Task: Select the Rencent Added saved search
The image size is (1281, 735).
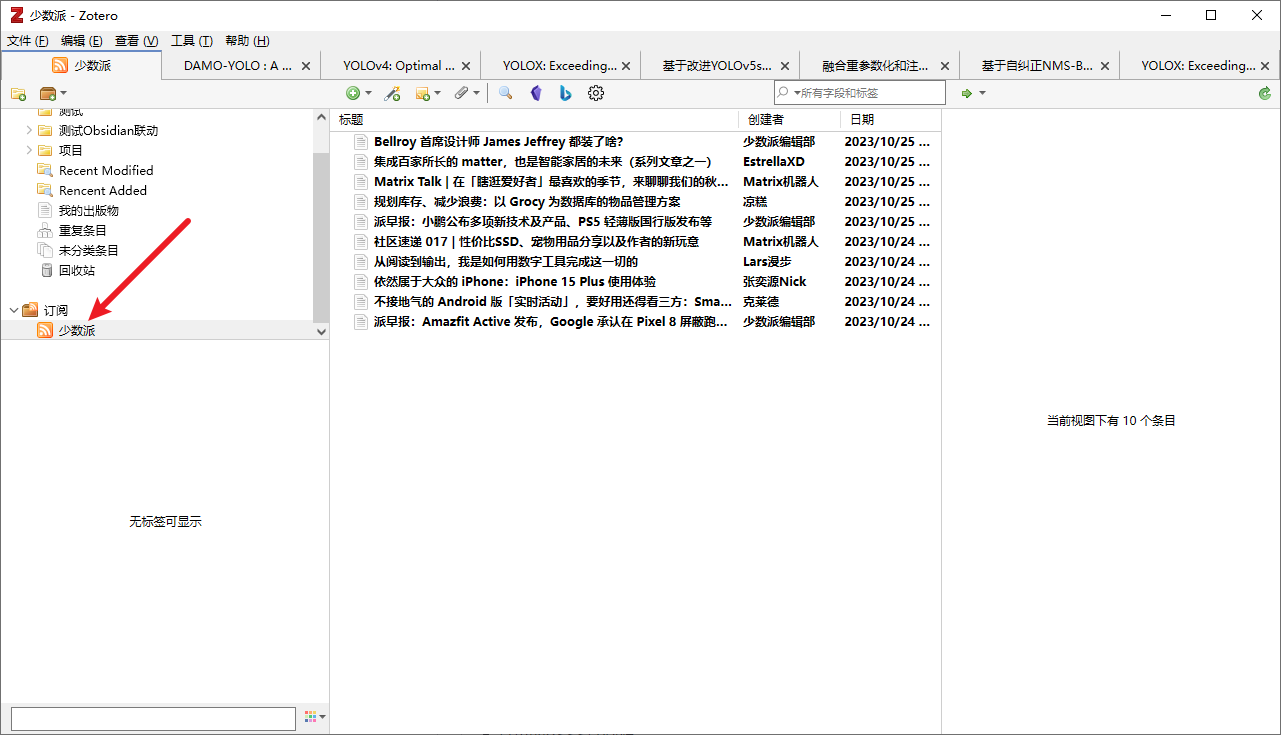Action: coord(102,190)
